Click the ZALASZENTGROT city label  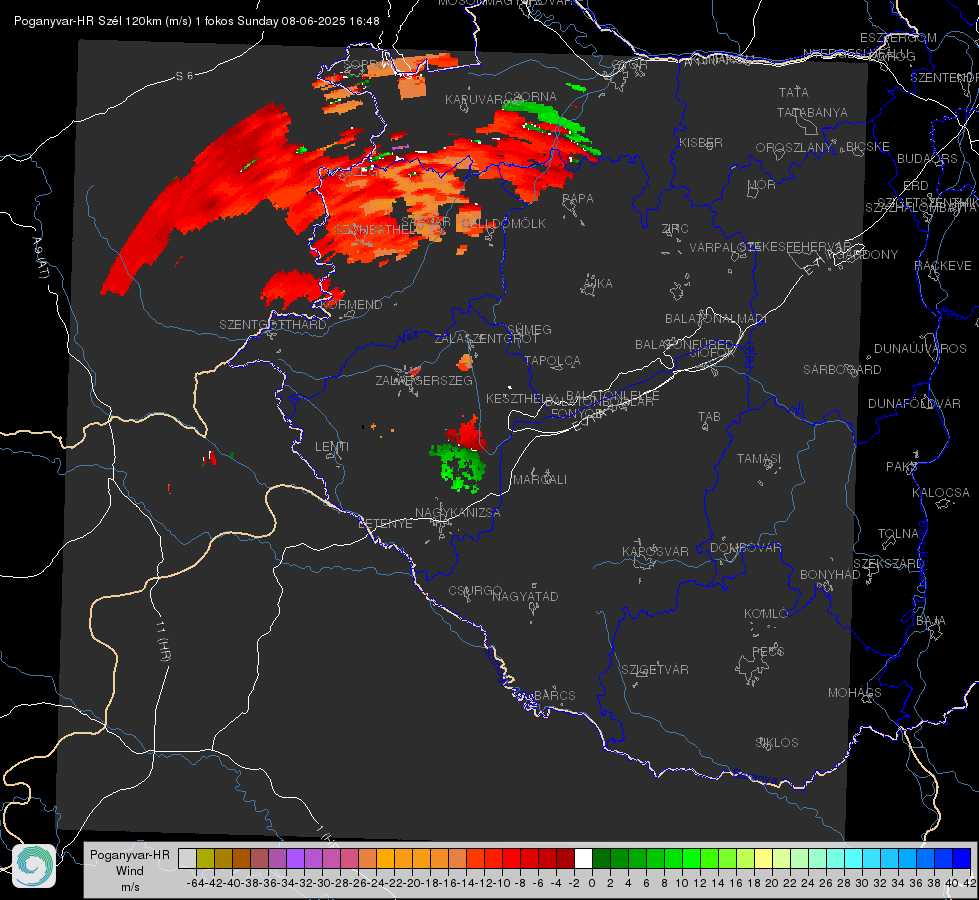point(486,339)
